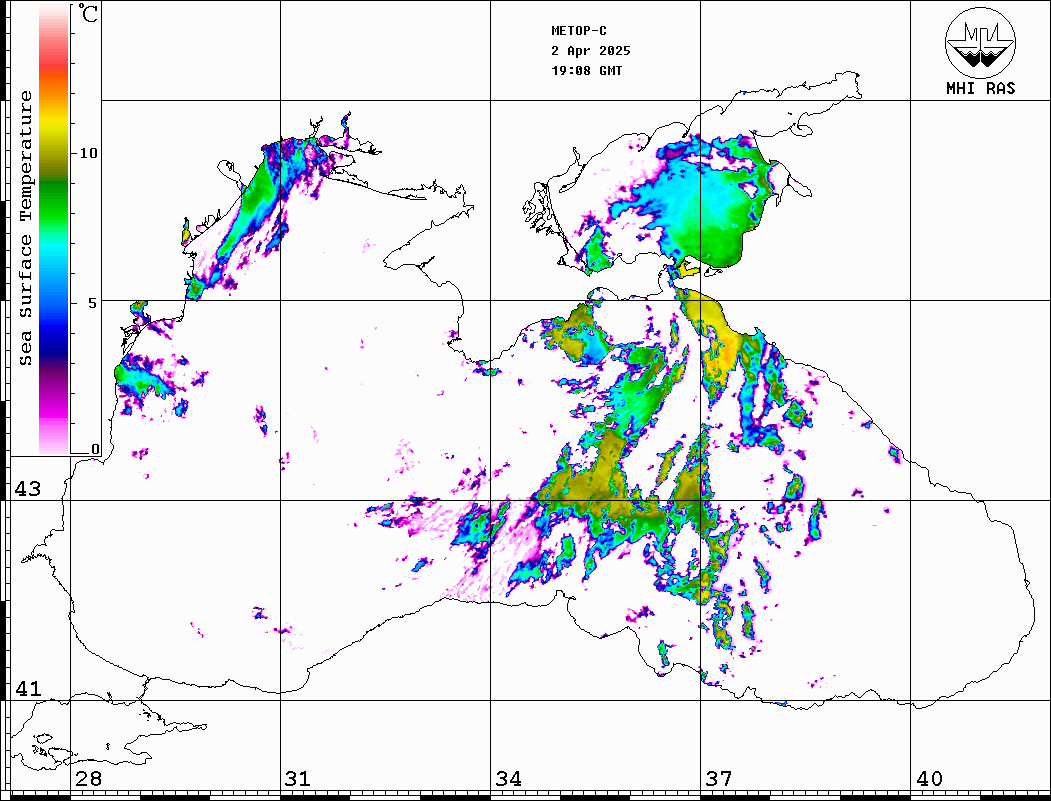Screen dimensions: 1051x801
Task: Click the 'MHI RAS' label
Action: point(981,88)
